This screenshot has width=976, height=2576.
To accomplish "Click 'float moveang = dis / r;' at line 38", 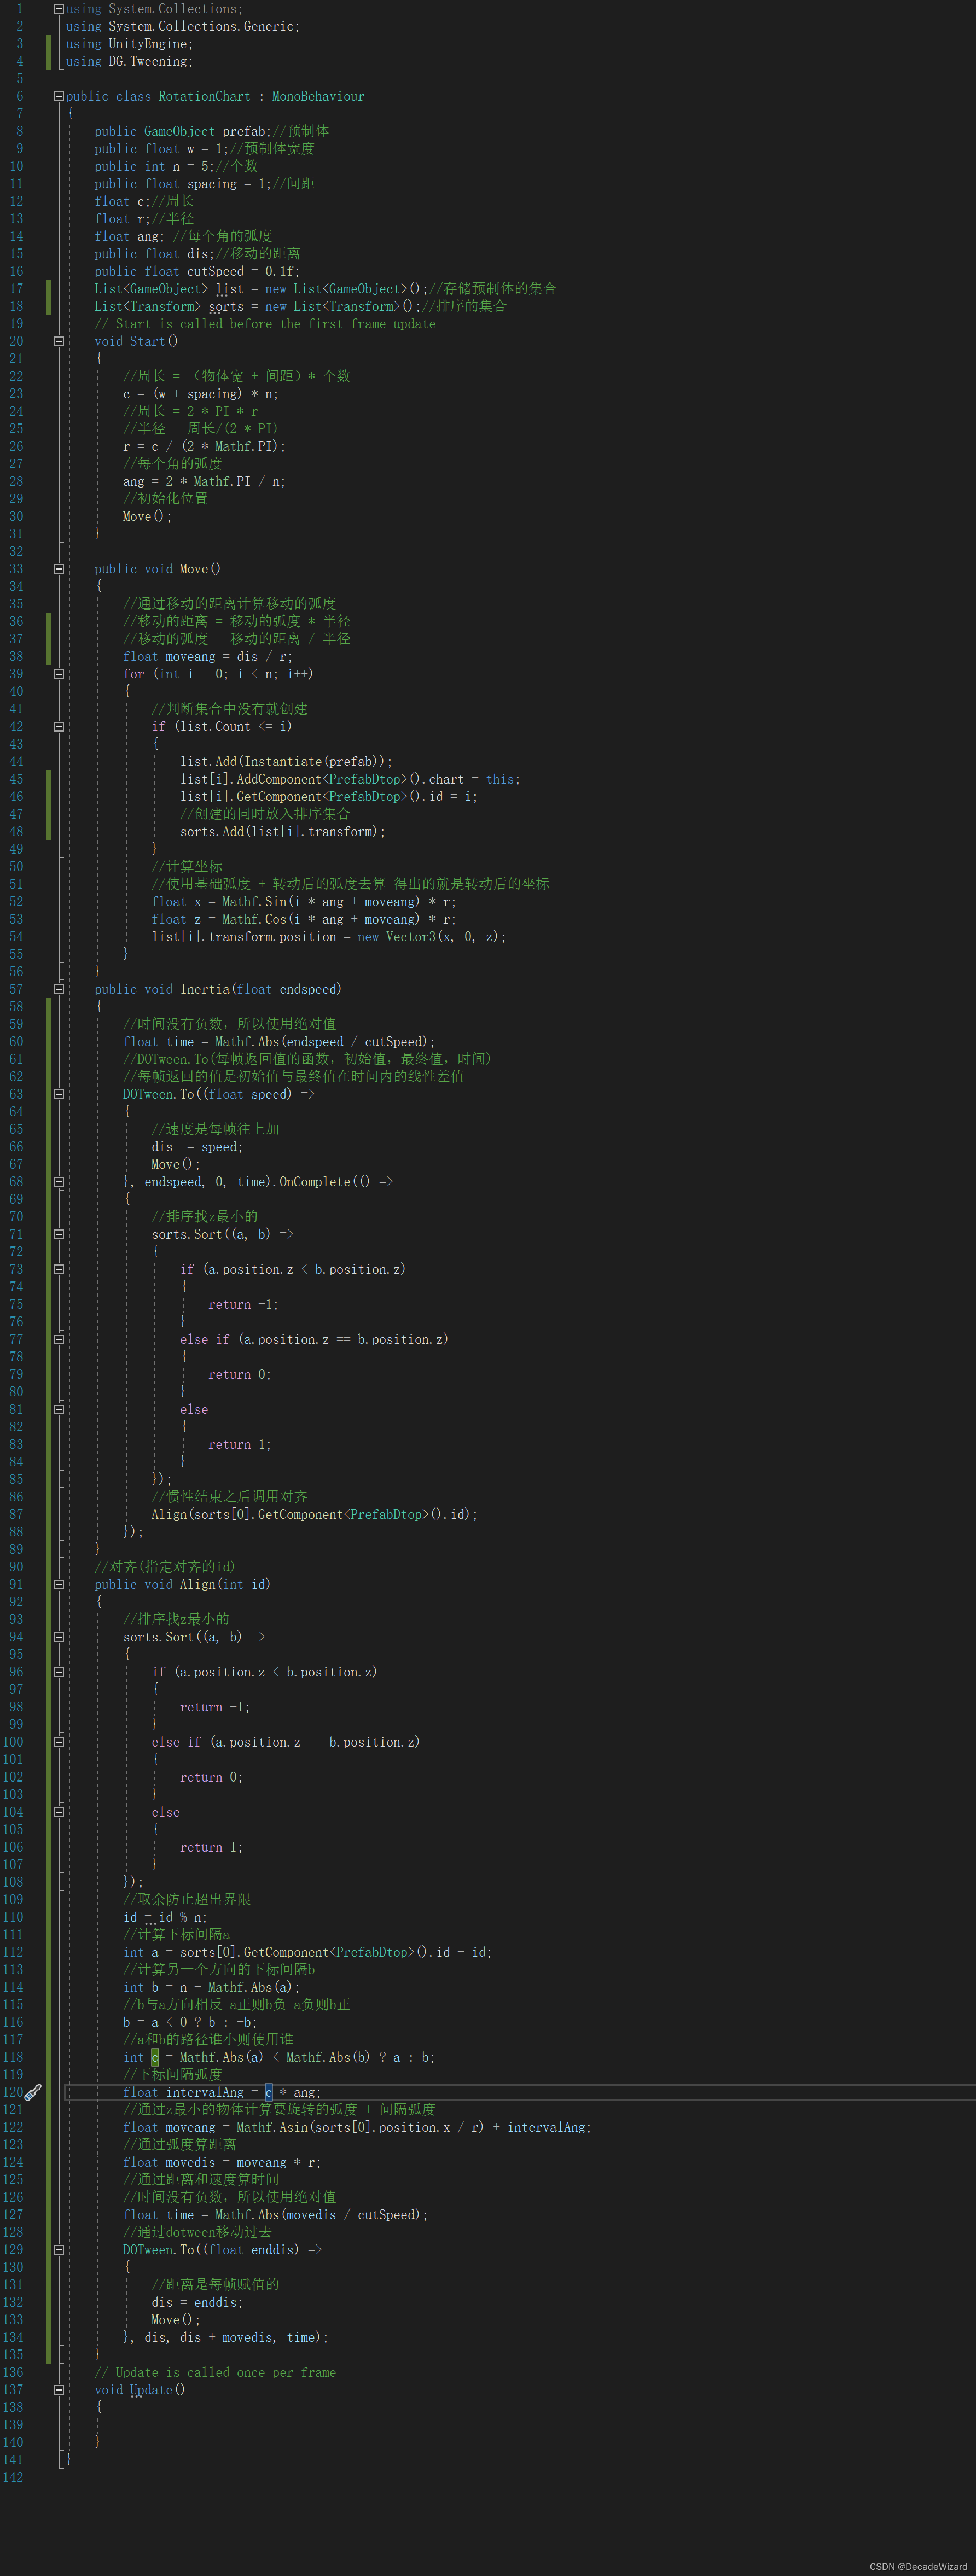I will click(x=208, y=657).
